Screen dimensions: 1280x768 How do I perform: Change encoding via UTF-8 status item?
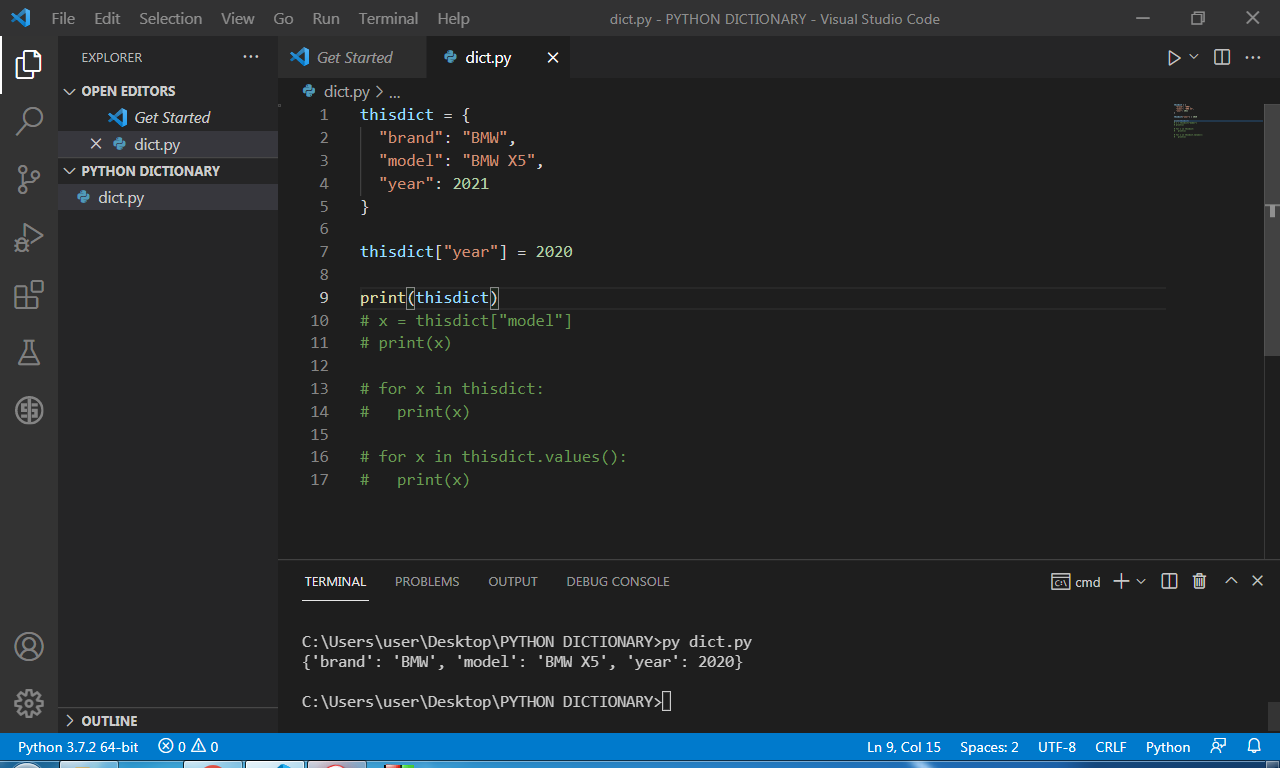point(1057,747)
